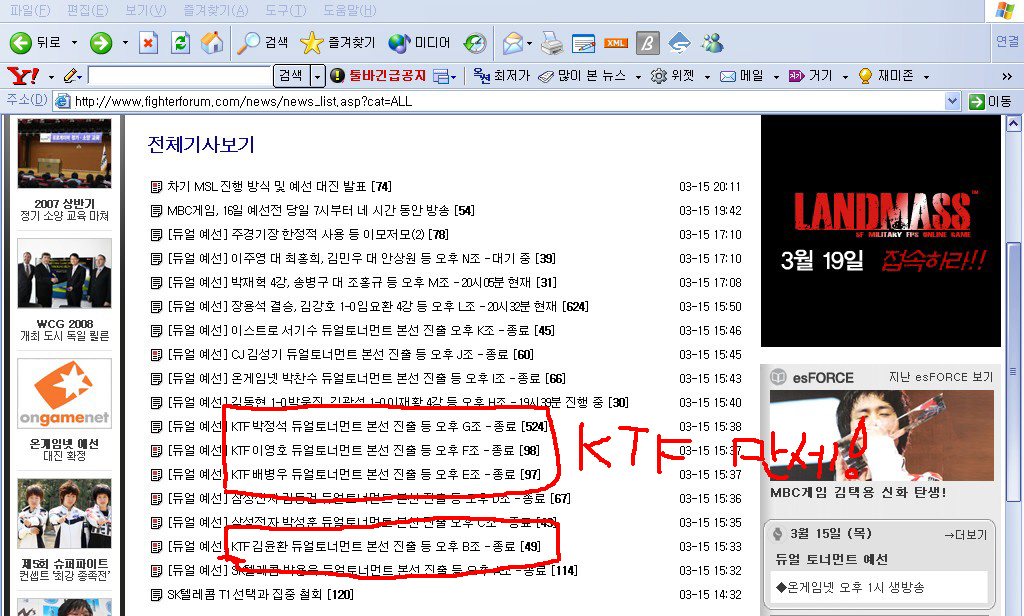
Task: Click the 최저가 lowest price button
Action: click(502, 76)
